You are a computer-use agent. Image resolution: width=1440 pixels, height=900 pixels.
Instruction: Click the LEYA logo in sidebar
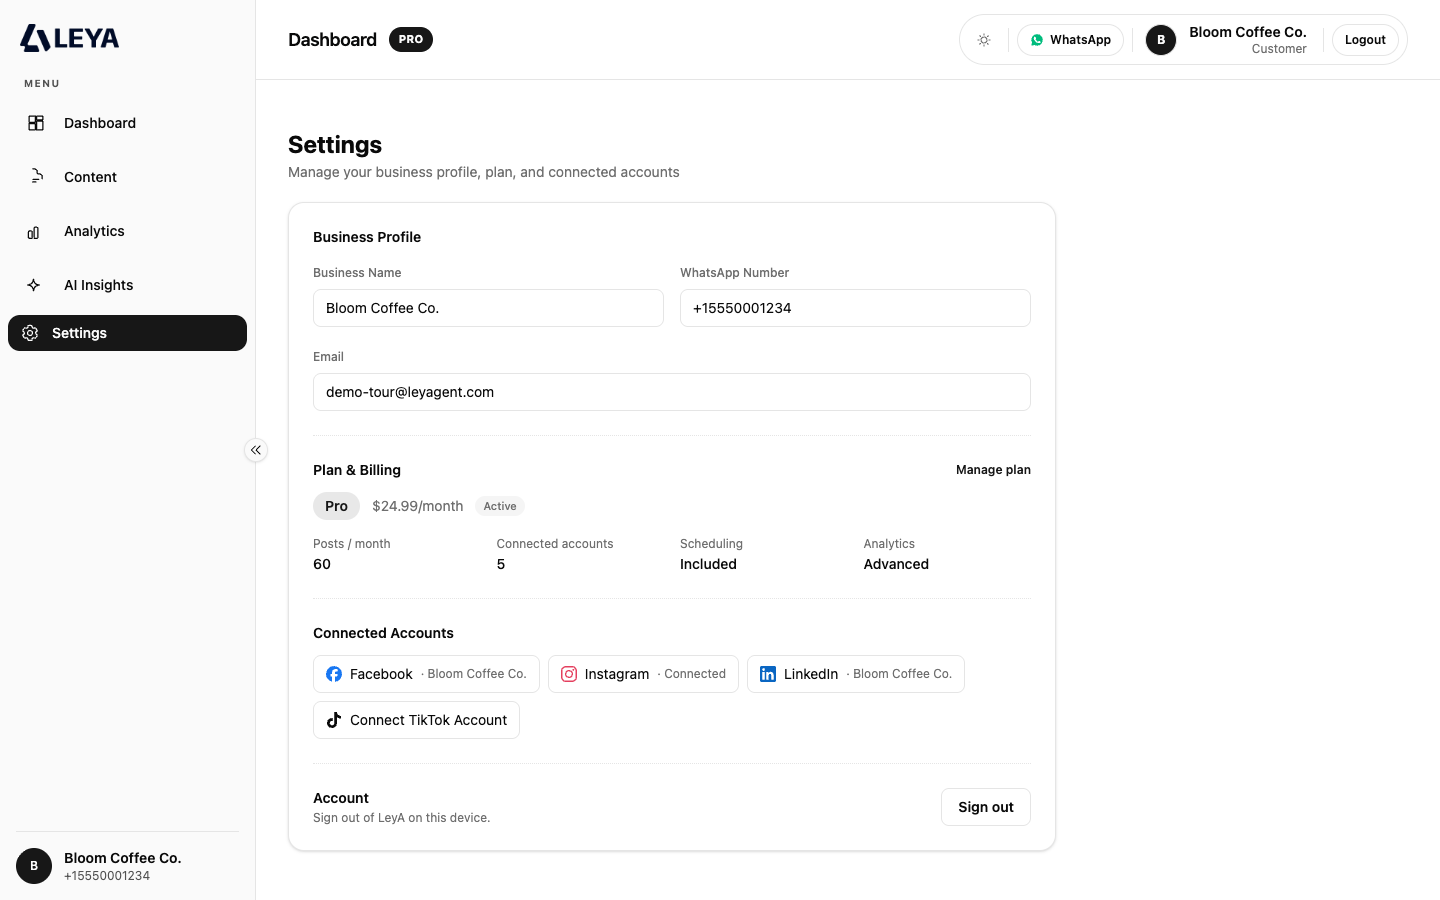pos(70,38)
